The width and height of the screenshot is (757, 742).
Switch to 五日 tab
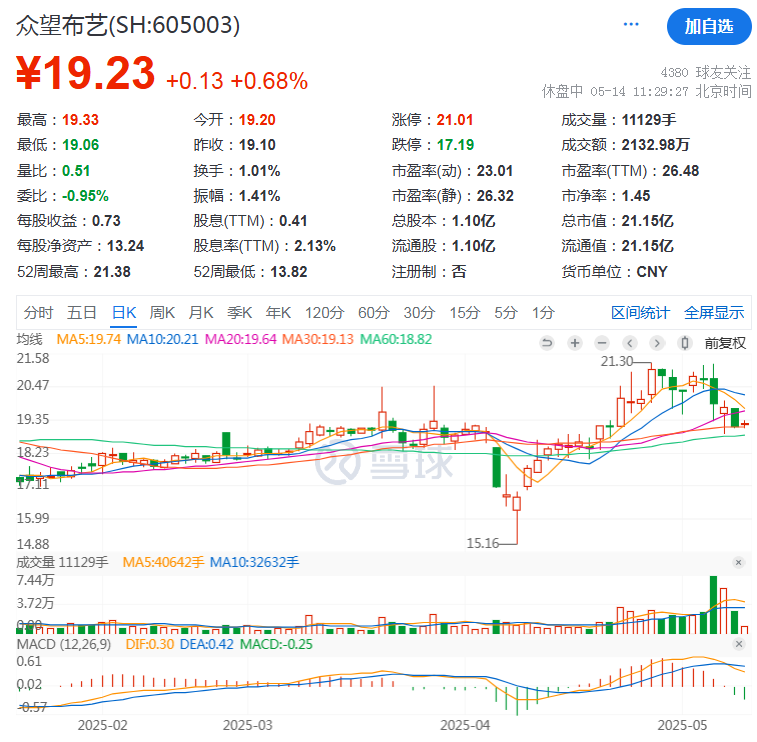tap(82, 313)
